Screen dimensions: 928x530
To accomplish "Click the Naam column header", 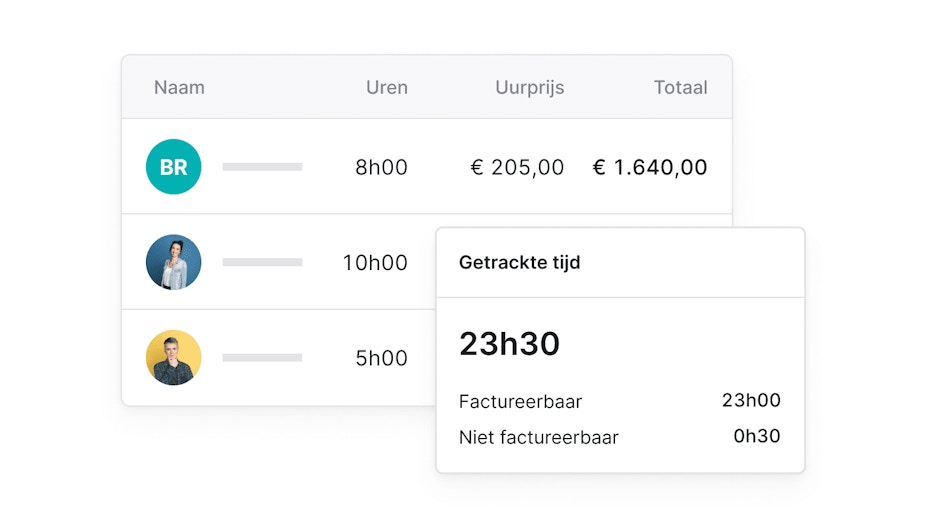I will coord(179,87).
